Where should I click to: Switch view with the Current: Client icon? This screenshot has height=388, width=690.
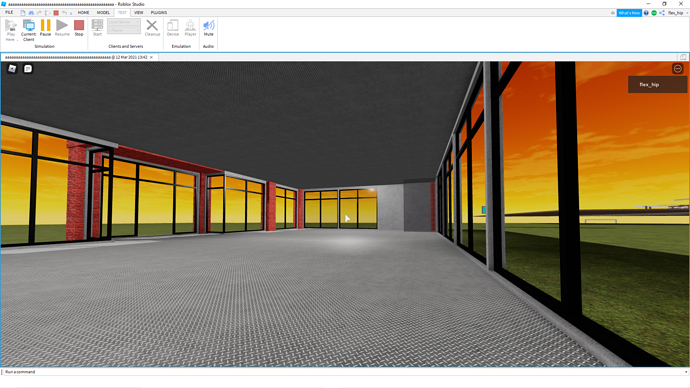pyautogui.click(x=29, y=30)
